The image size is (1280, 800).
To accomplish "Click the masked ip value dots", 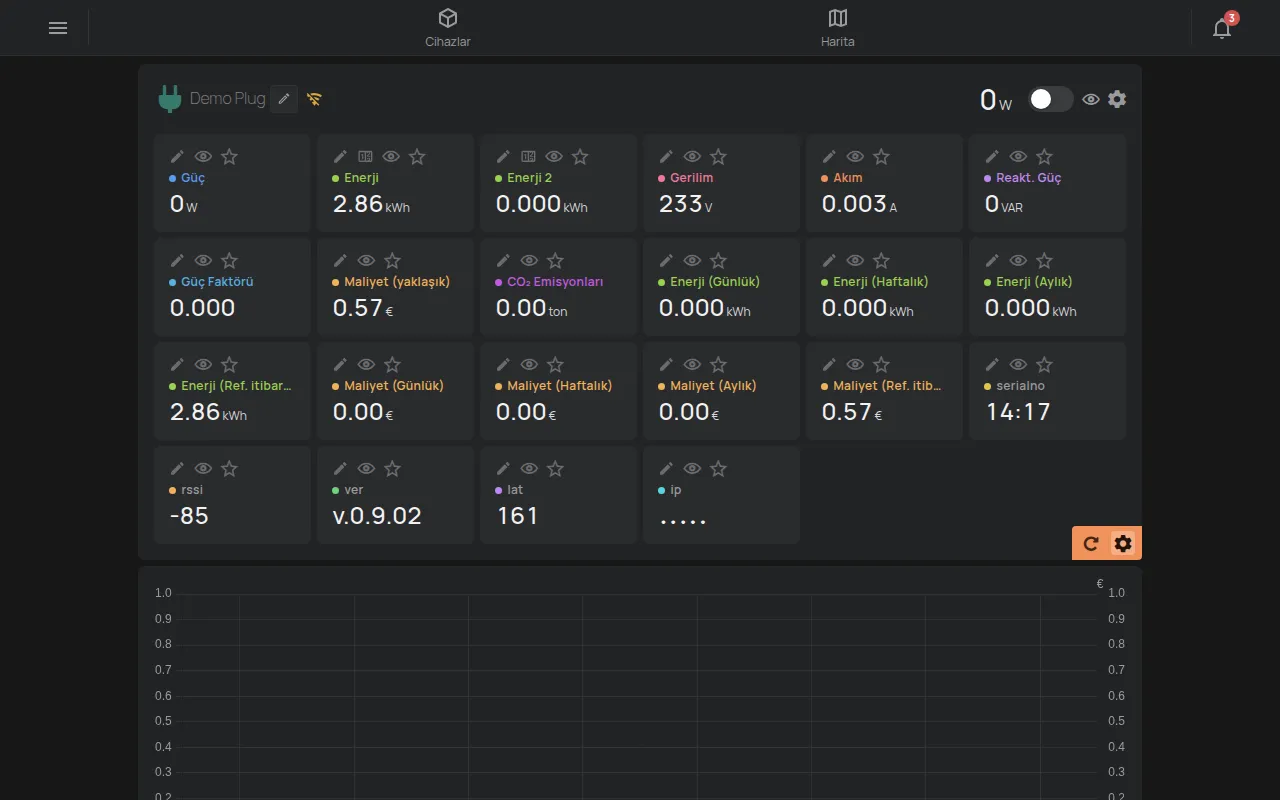I will pos(683,520).
